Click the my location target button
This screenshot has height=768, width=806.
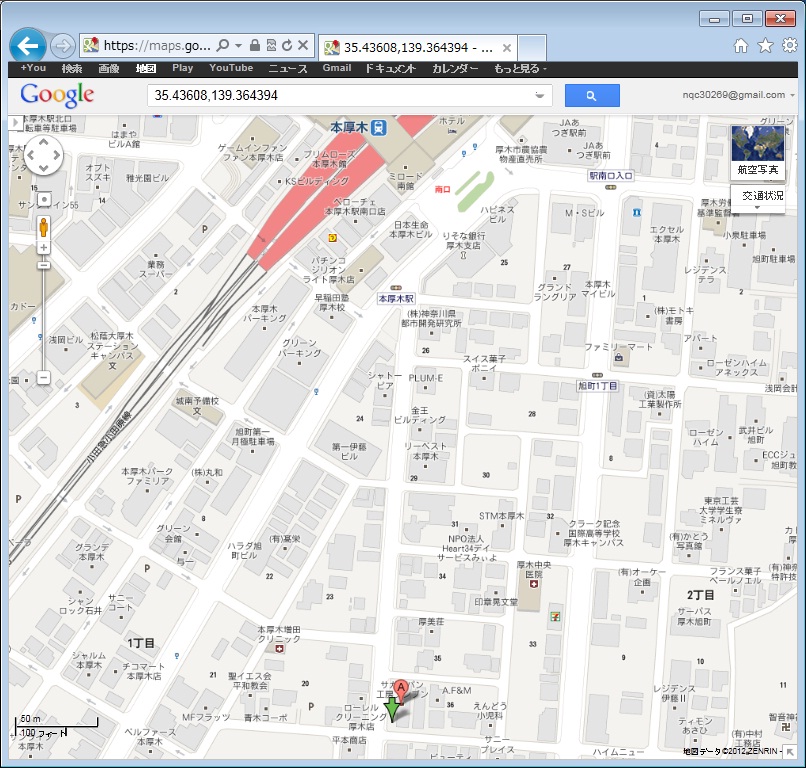[44, 199]
